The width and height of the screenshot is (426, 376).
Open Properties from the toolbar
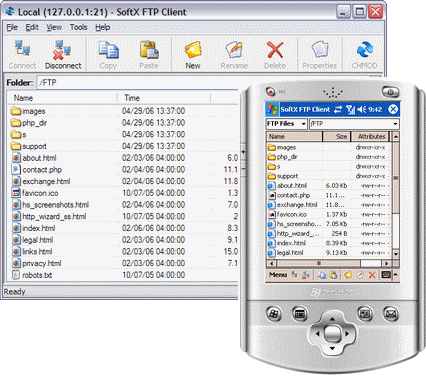point(320,54)
